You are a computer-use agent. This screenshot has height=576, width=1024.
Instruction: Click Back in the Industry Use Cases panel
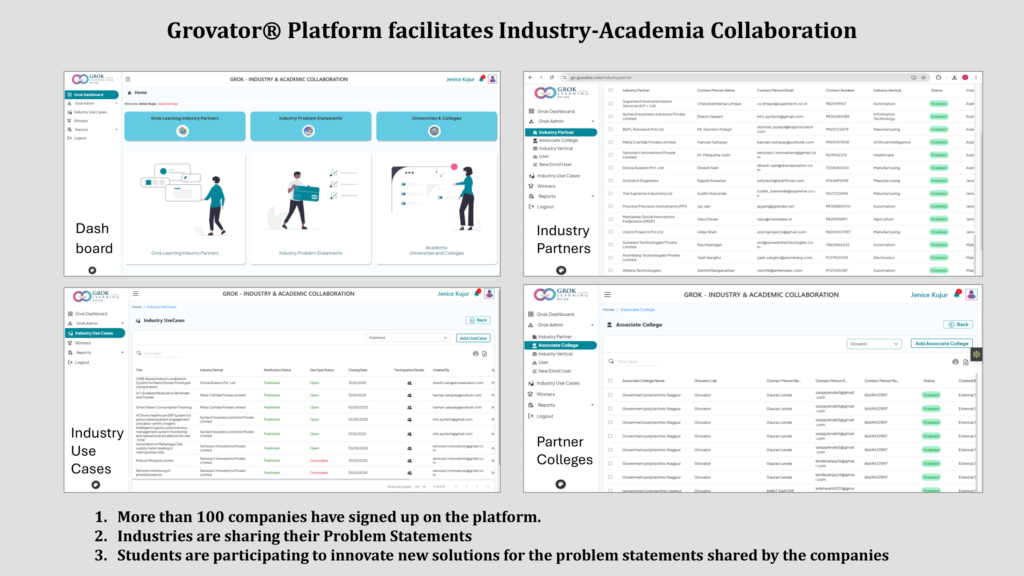coord(478,320)
